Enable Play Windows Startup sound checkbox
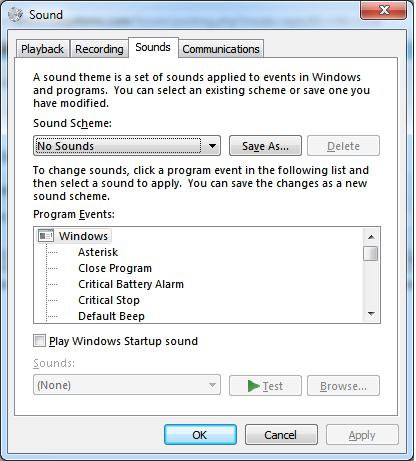This screenshot has width=416, height=461. [x=39, y=341]
